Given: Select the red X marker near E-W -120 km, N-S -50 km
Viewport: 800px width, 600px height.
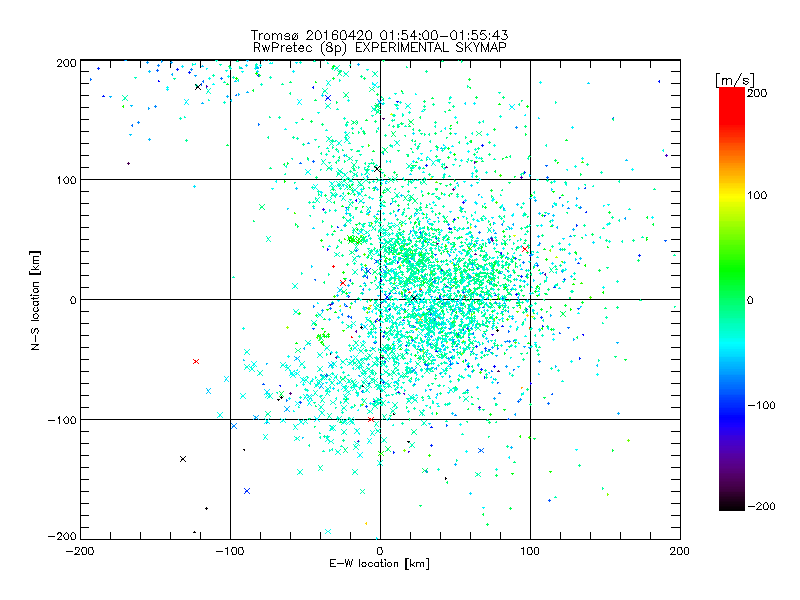Looking at the screenshot, I should pos(196,361).
